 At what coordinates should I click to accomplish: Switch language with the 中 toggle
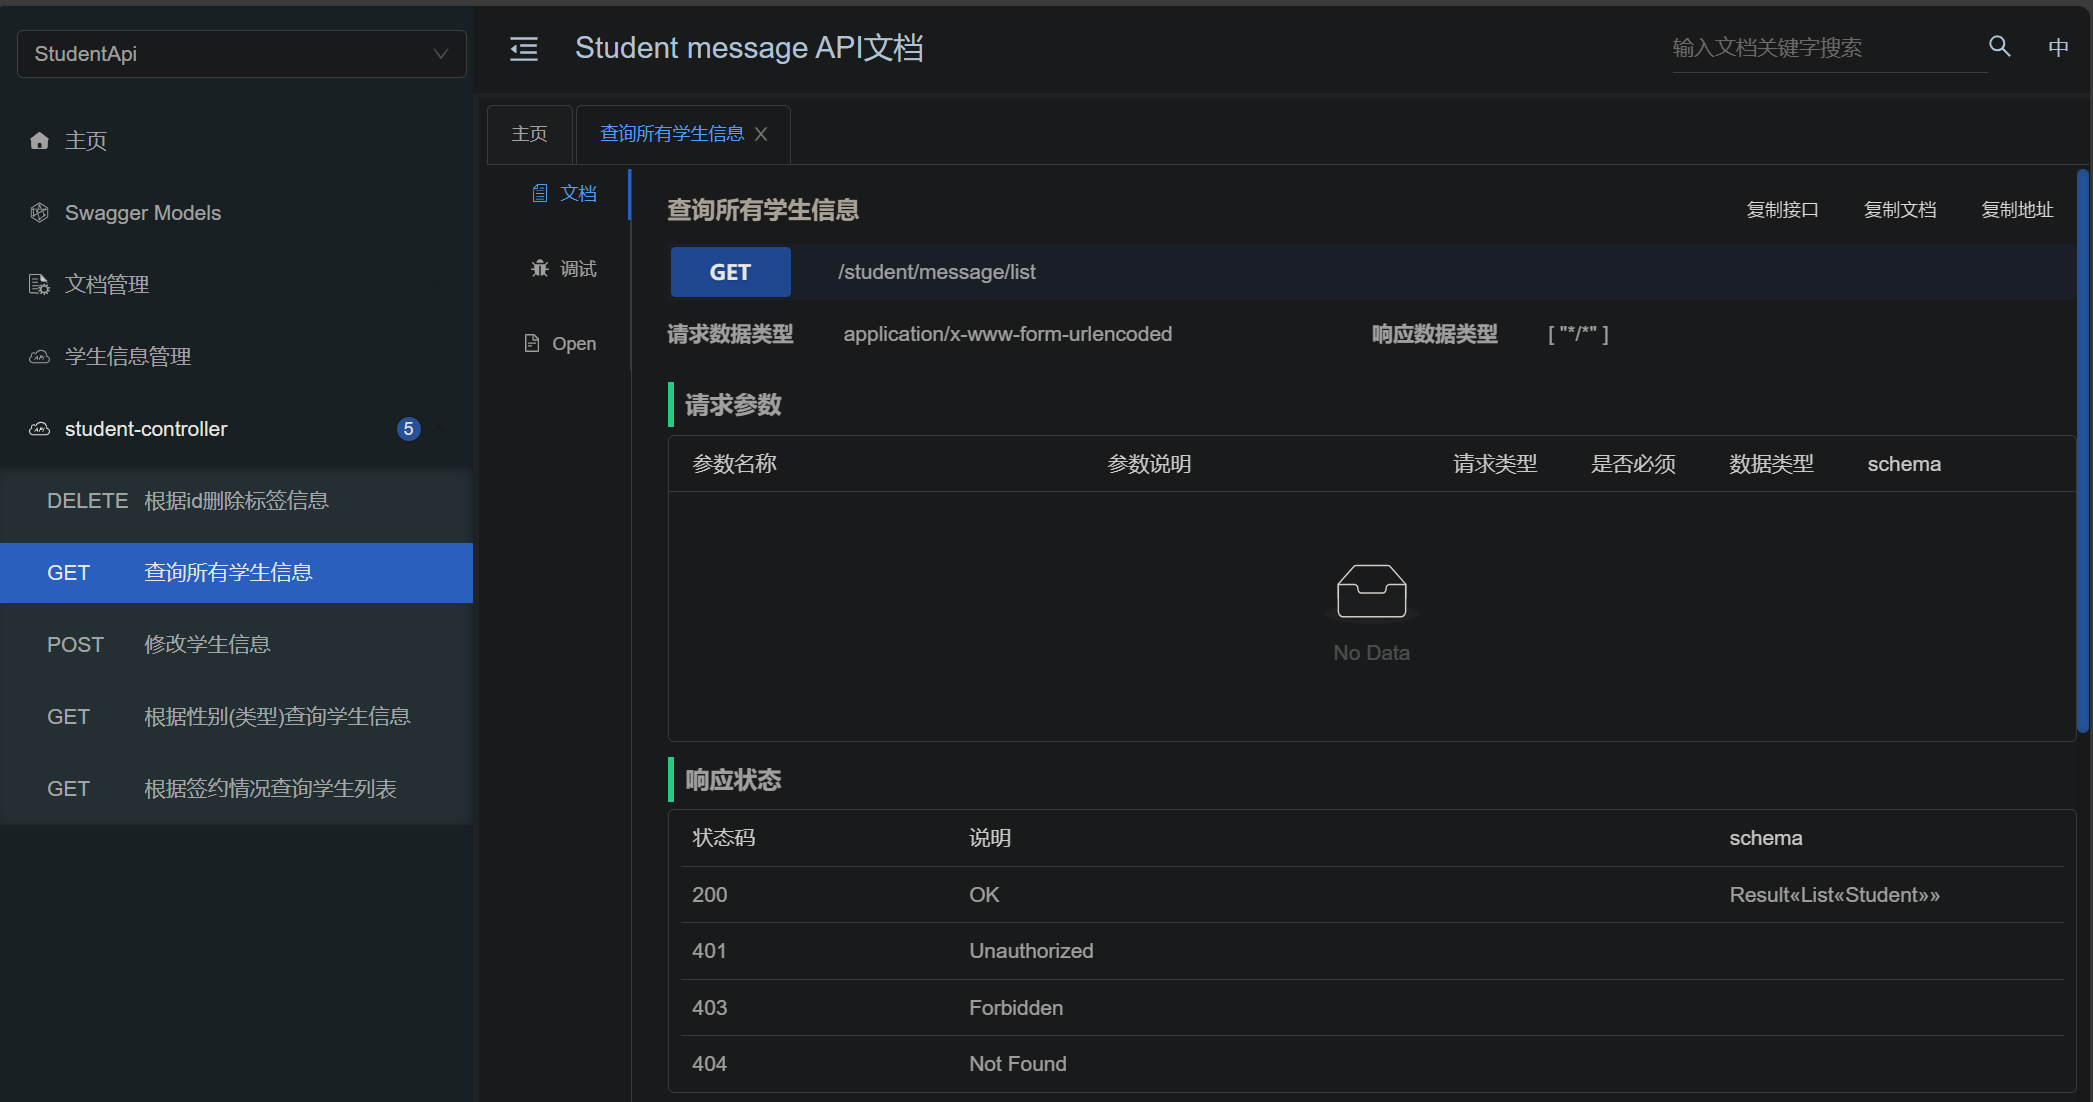pos(2058,47)
